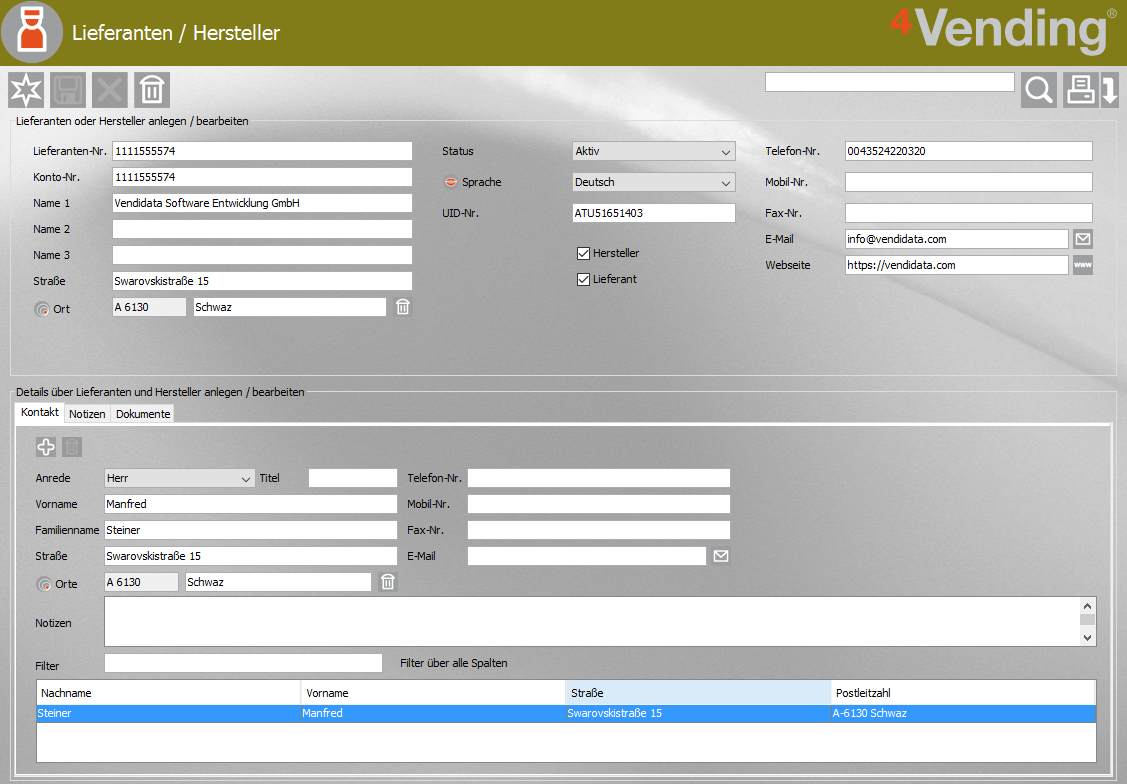The width and height of the screenshot is (1127, 784).
Task: Add contact with the plus icon
Action: [x=46, y=447]
